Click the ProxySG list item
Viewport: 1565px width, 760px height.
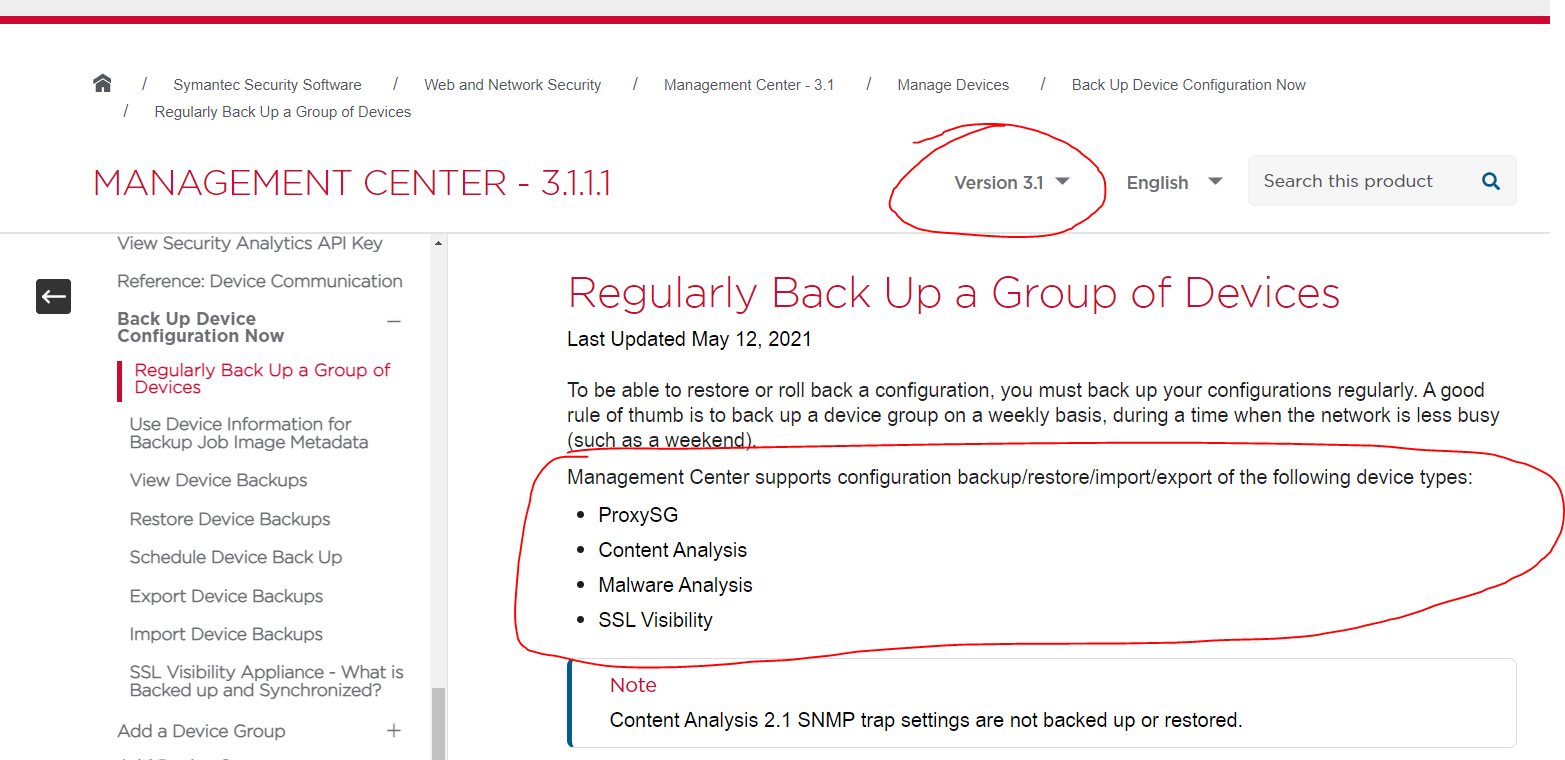click(x=638, y=515)
